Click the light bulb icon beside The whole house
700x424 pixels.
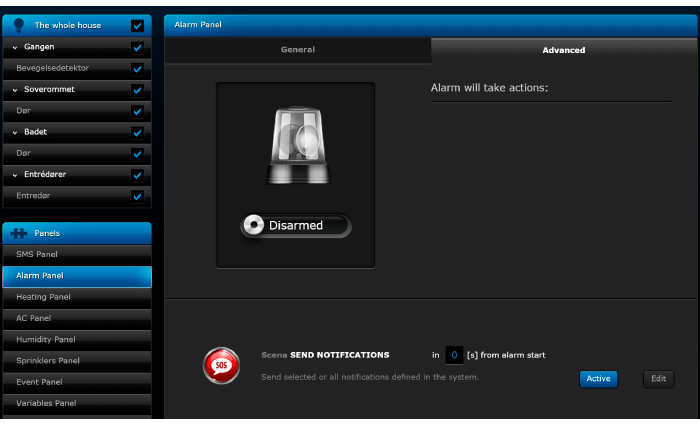point(19,26)
